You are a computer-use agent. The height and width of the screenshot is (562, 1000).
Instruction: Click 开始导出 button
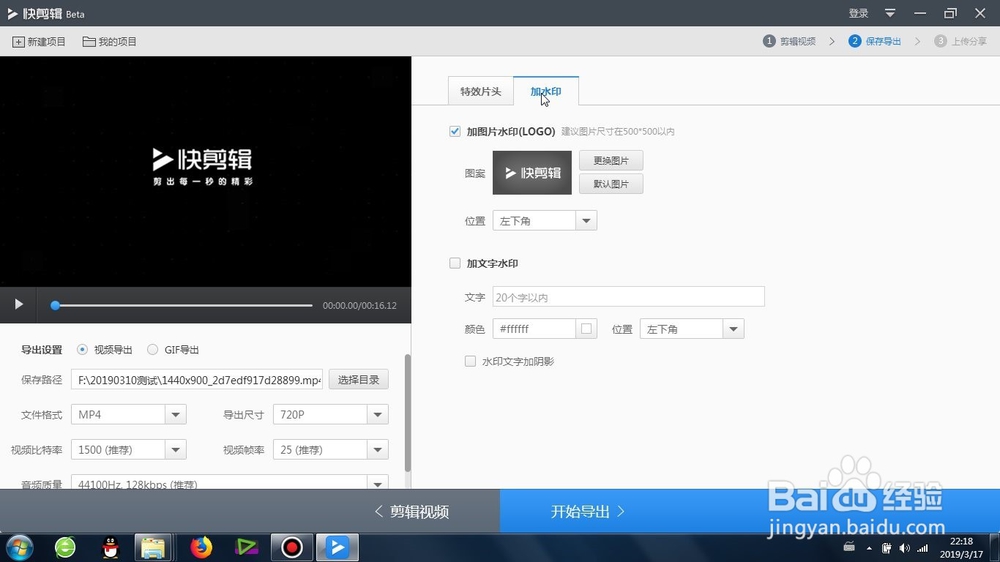(587, 512)
